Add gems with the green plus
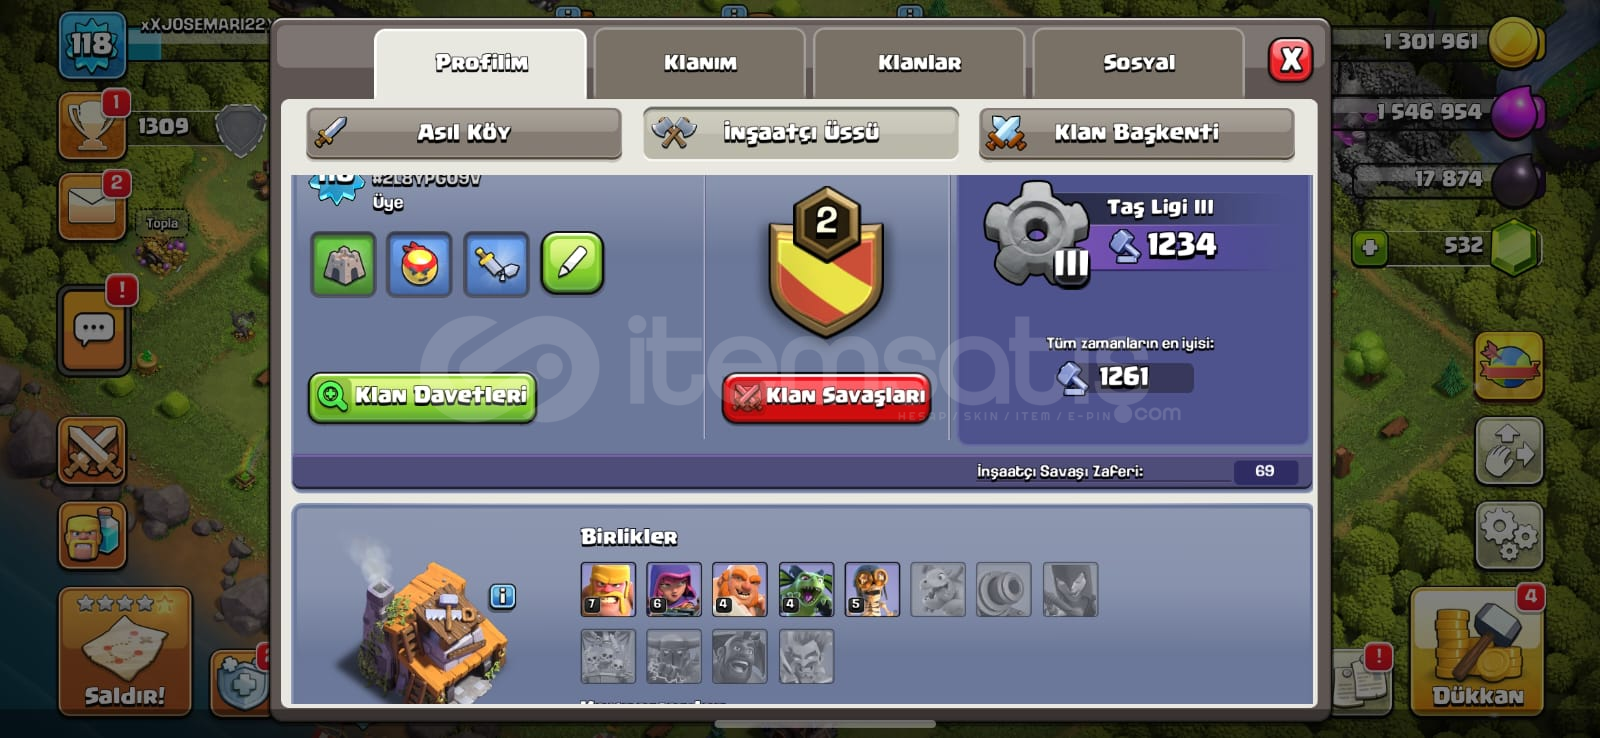The width and height of the screenshot is (1600, 738). pyautogui.click(x=1370, y=247)
